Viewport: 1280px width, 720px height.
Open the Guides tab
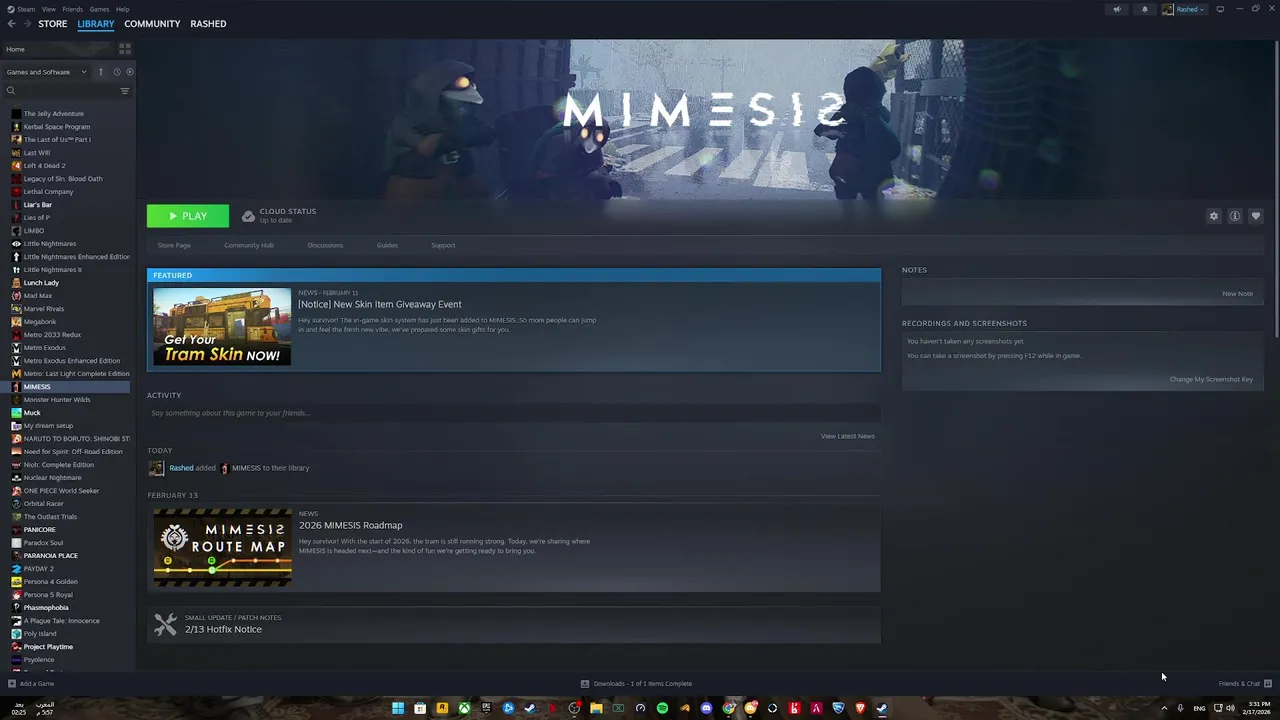387,245
